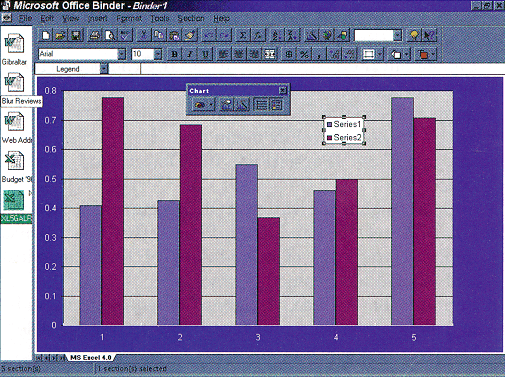
Task: Click the Print toolbar icon
Action: point(95,35)
